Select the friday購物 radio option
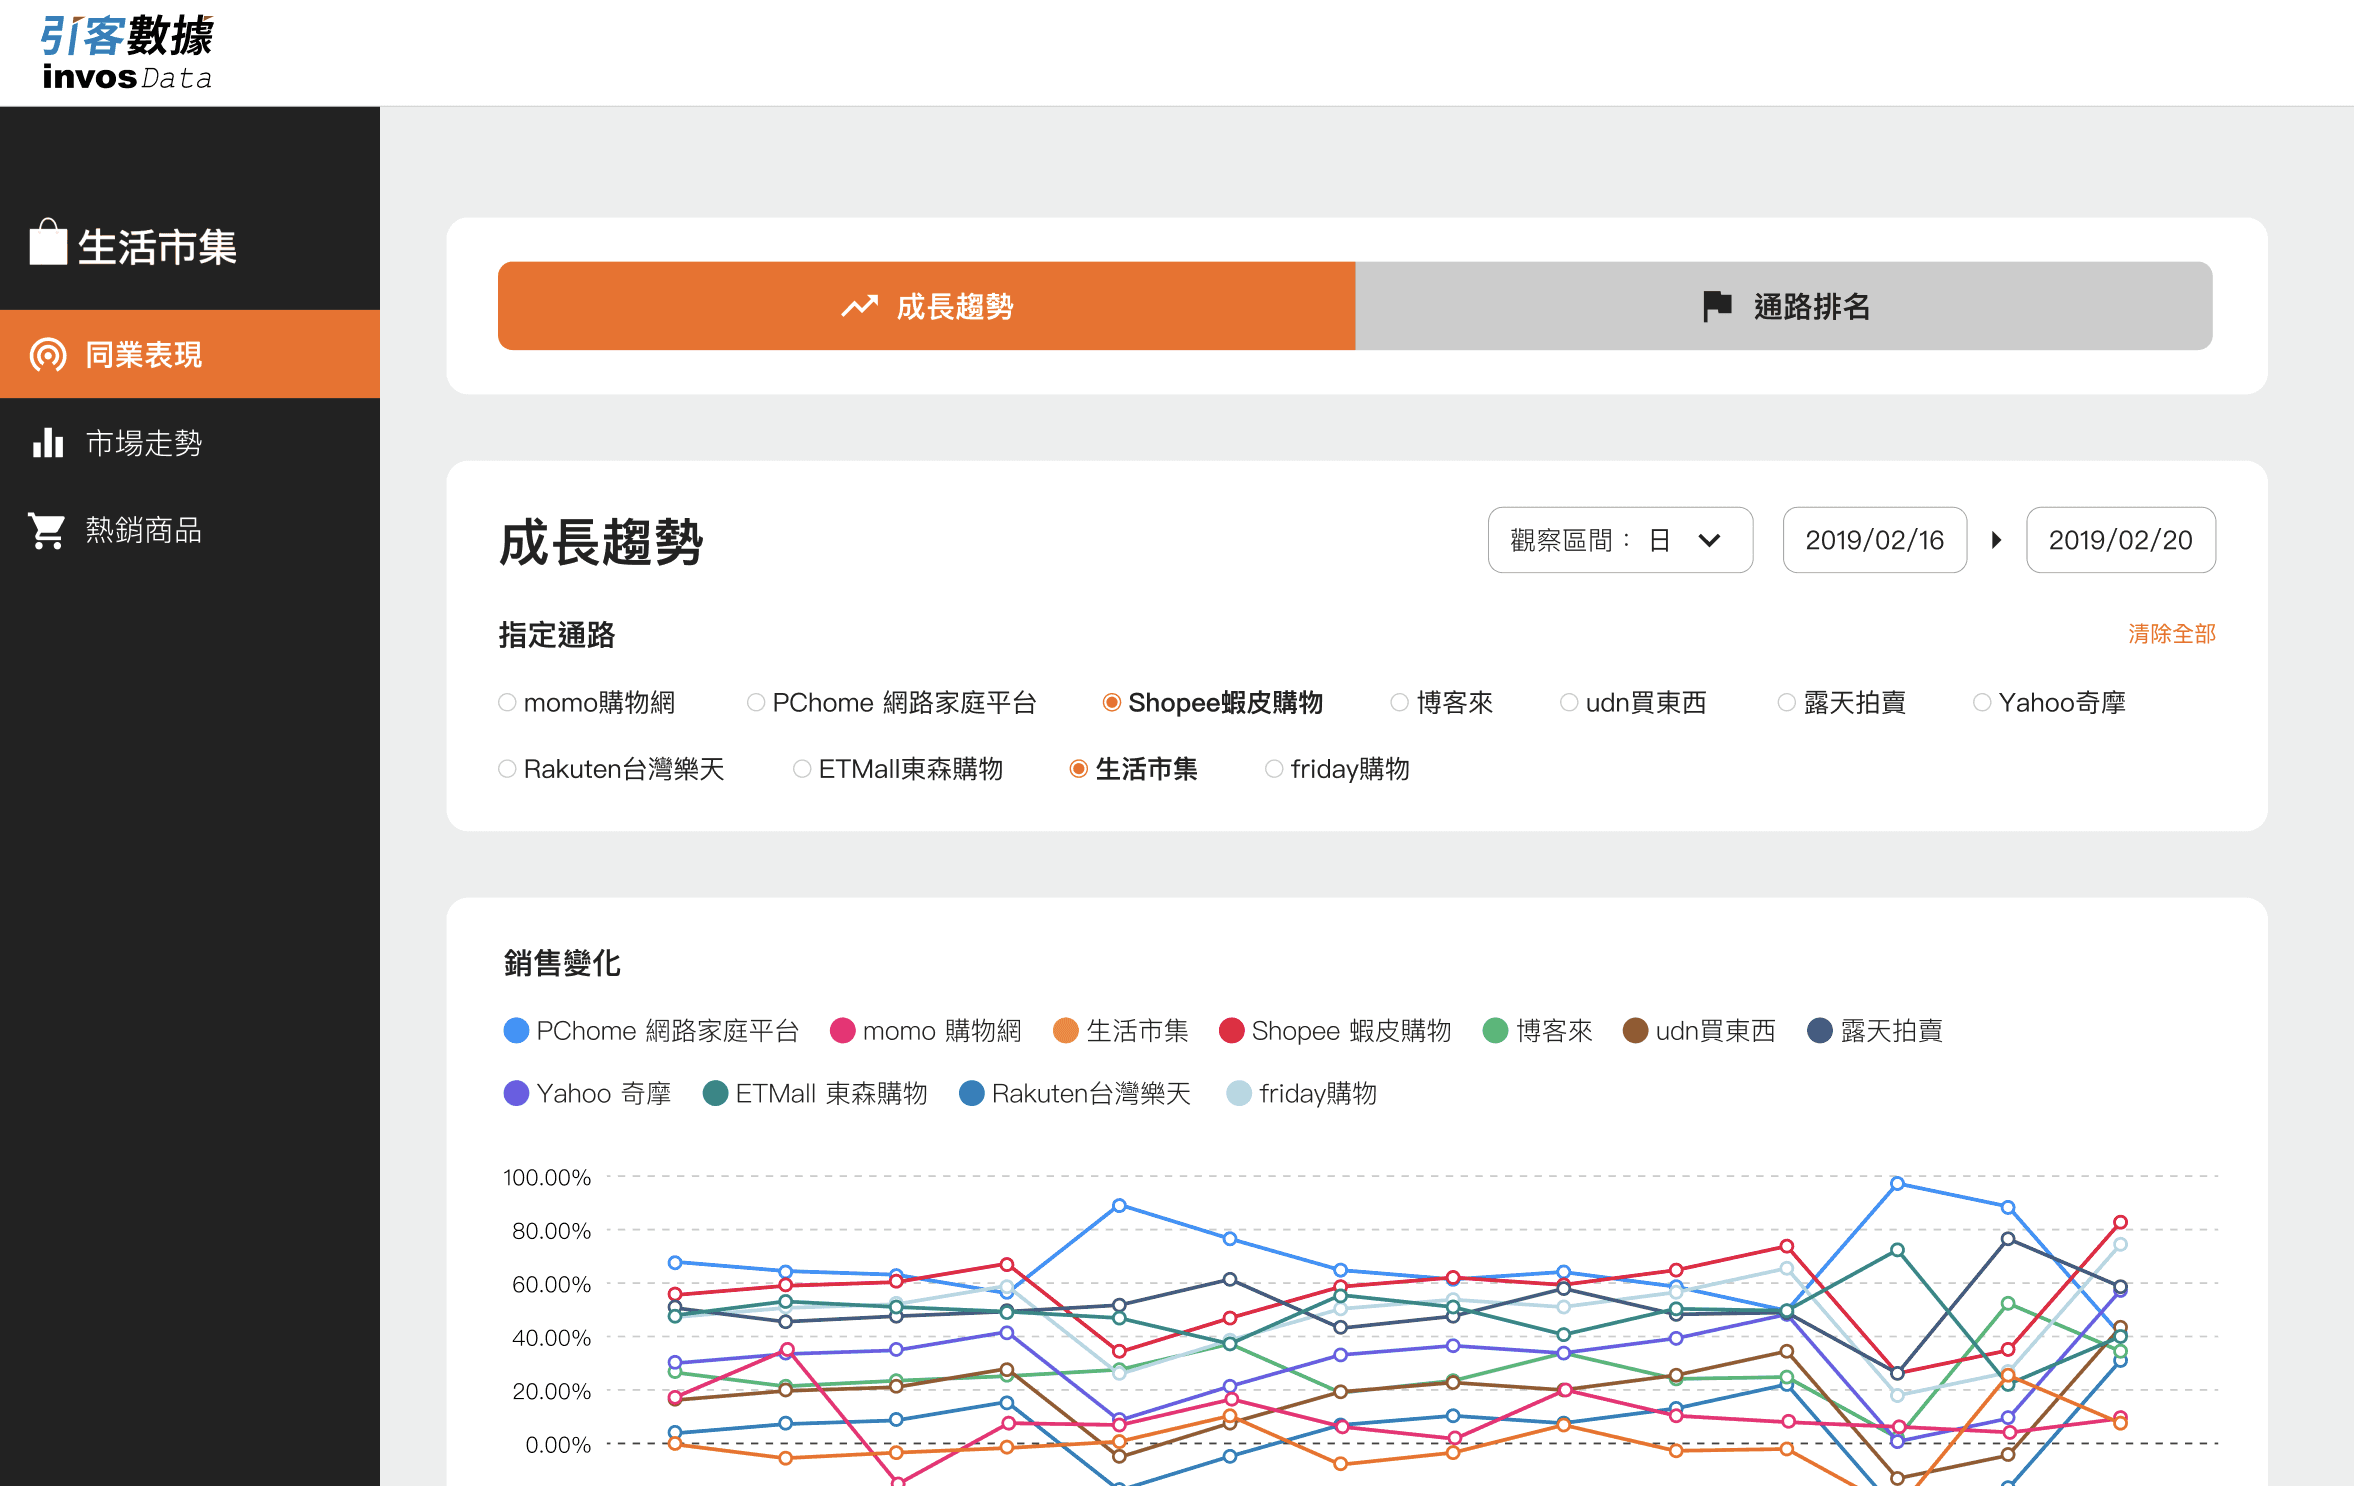 [x=1274, y=769]
